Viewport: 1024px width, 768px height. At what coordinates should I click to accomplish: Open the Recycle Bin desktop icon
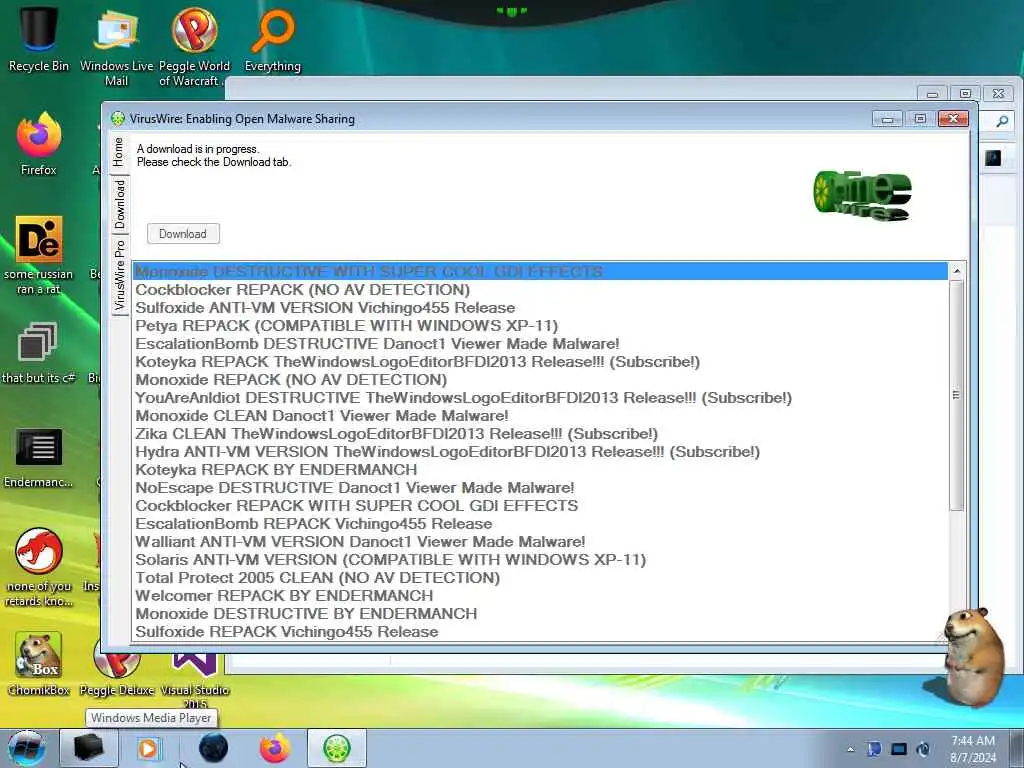[x=38, y=39]
